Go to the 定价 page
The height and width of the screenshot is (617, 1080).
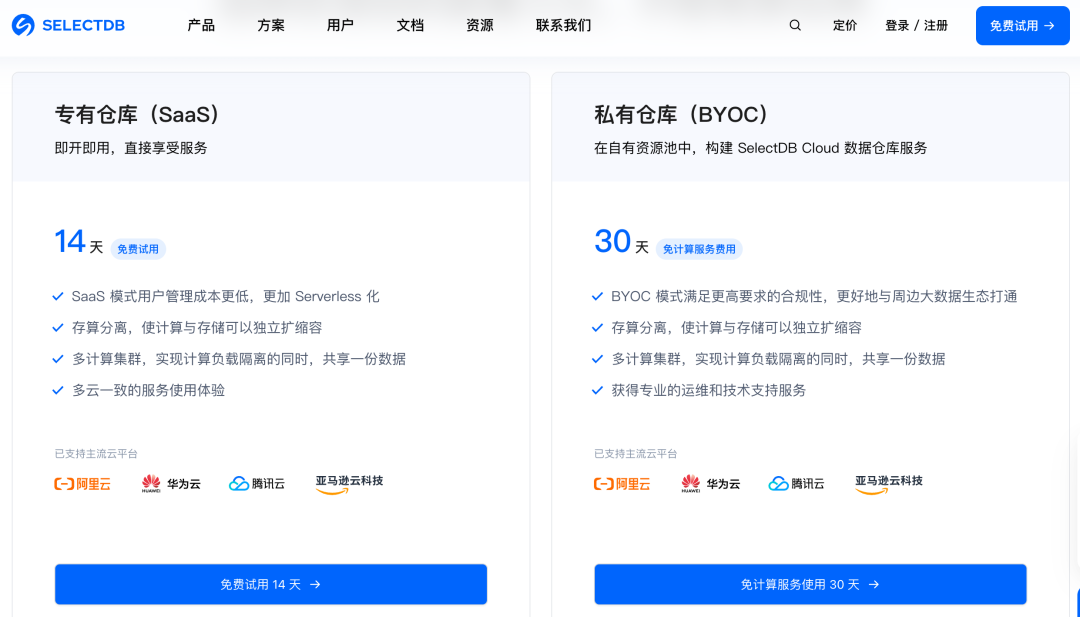pyautogui.click(x=845, y=25)
